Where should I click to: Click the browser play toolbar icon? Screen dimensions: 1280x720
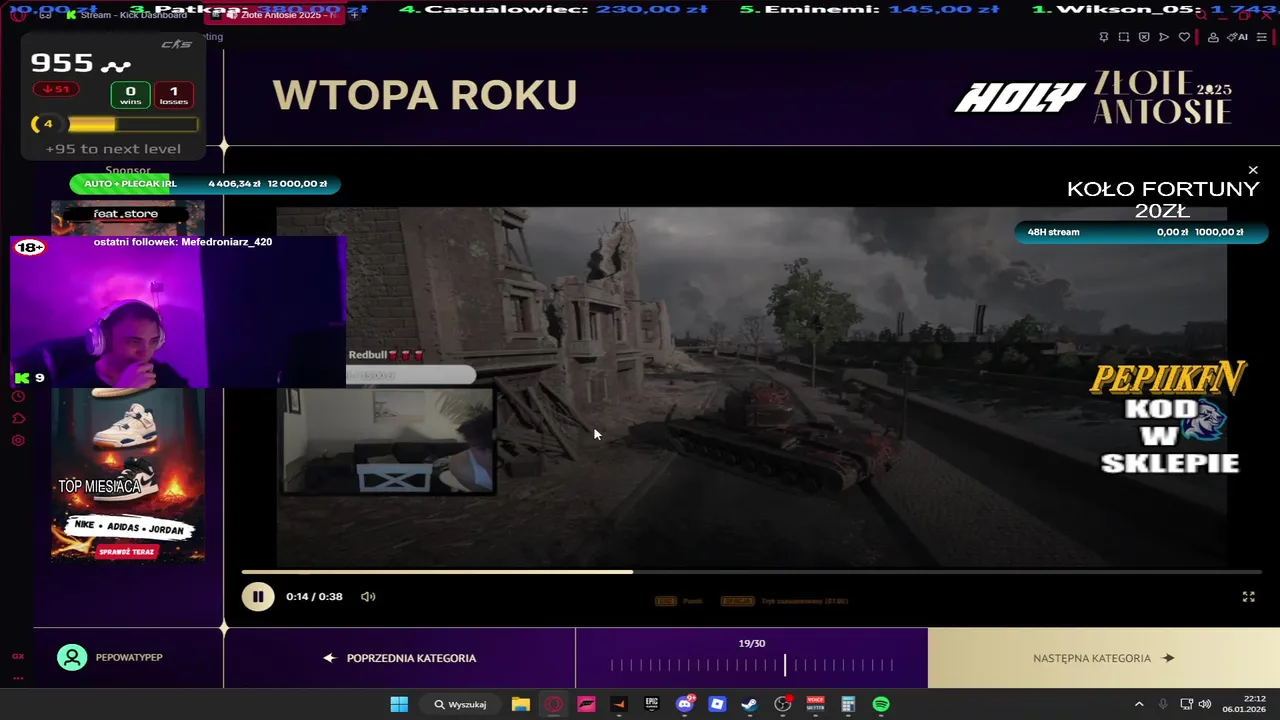click(x=1164, y=37)
